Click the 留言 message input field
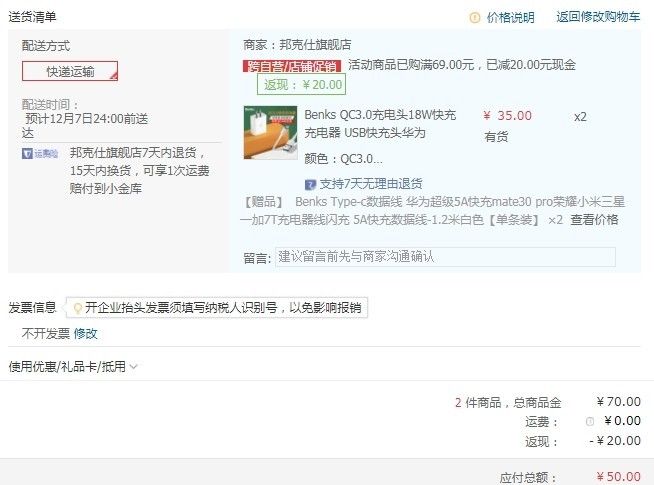The image size is (654, 485). coord(445,257)
